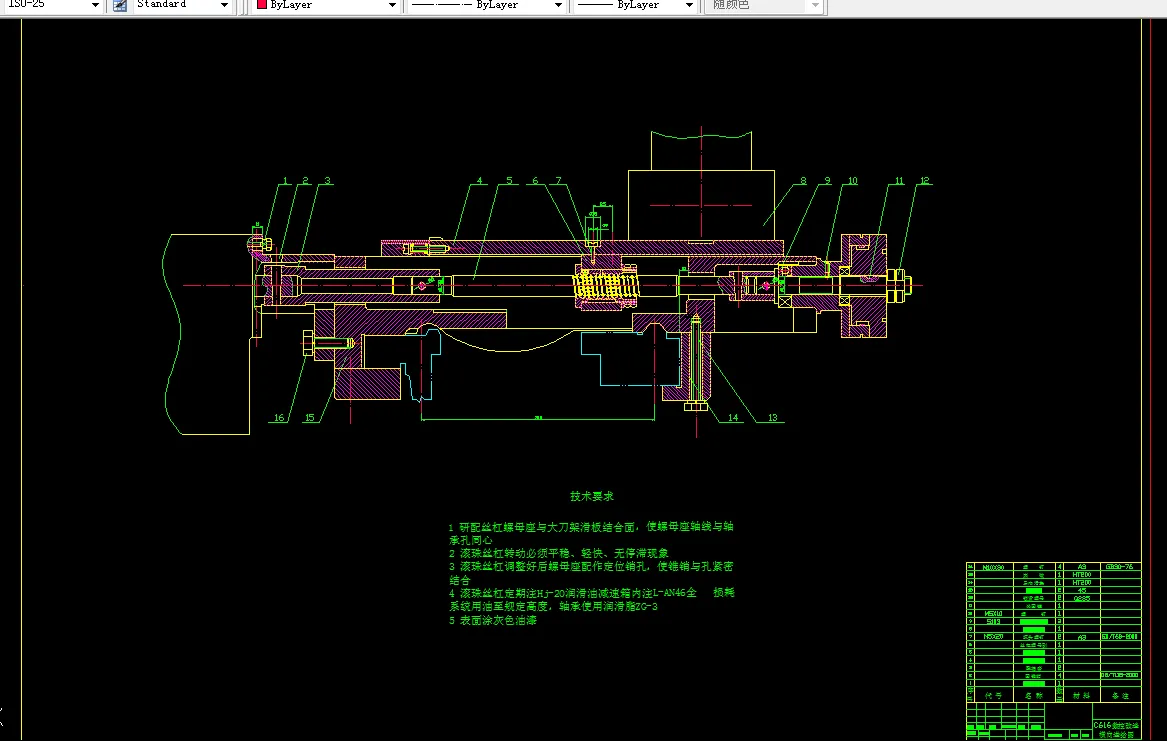This screenshot has width=1167, height=741.
Task: Open the ByLayer linetype dropdown with dash-dot line
Action: point(558,5)
